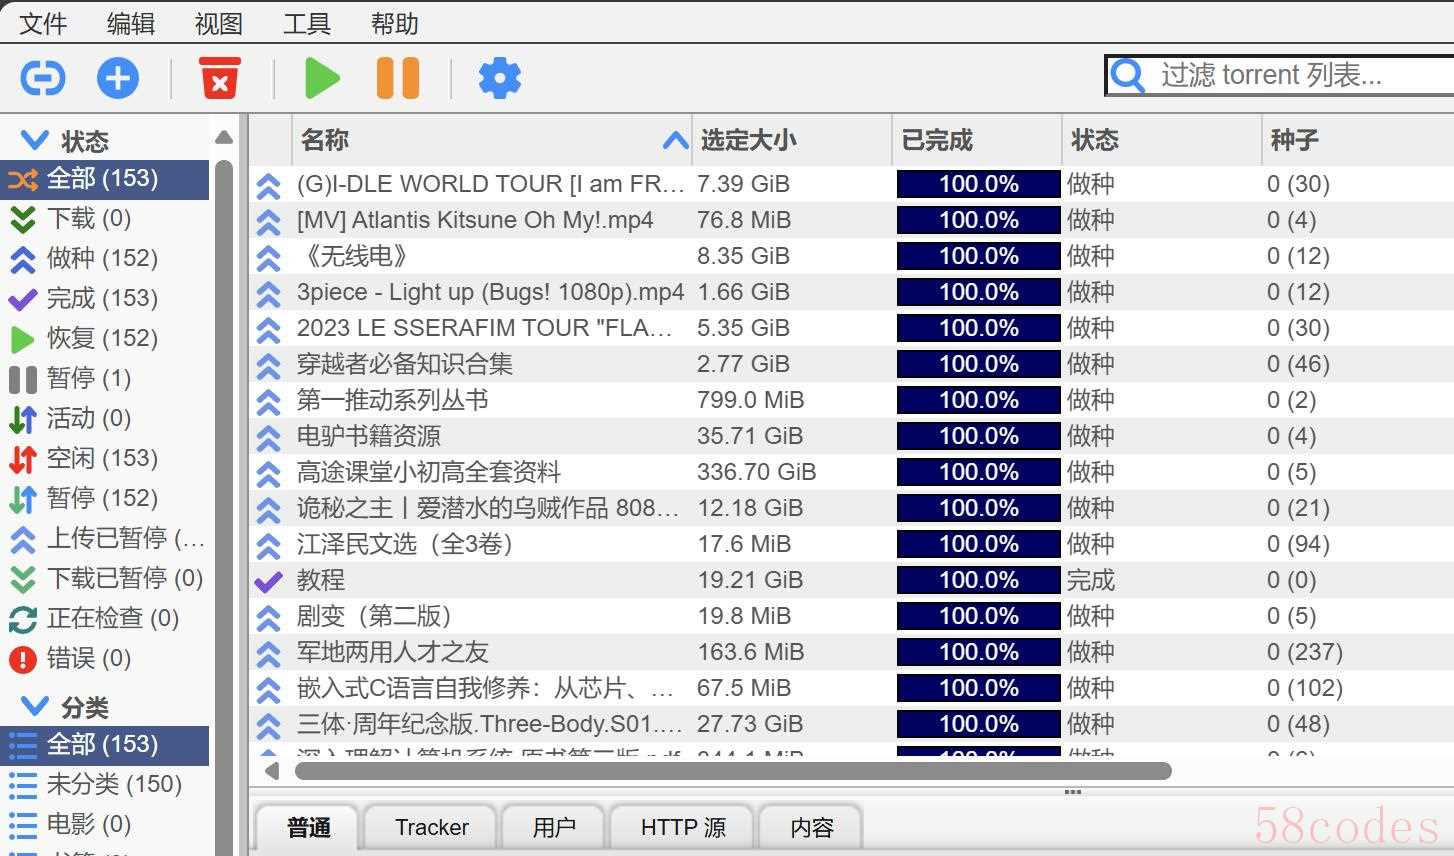Sort by the 已完成 column header
Viewport: 1454px width, 856px height.
tap(977, 140)
